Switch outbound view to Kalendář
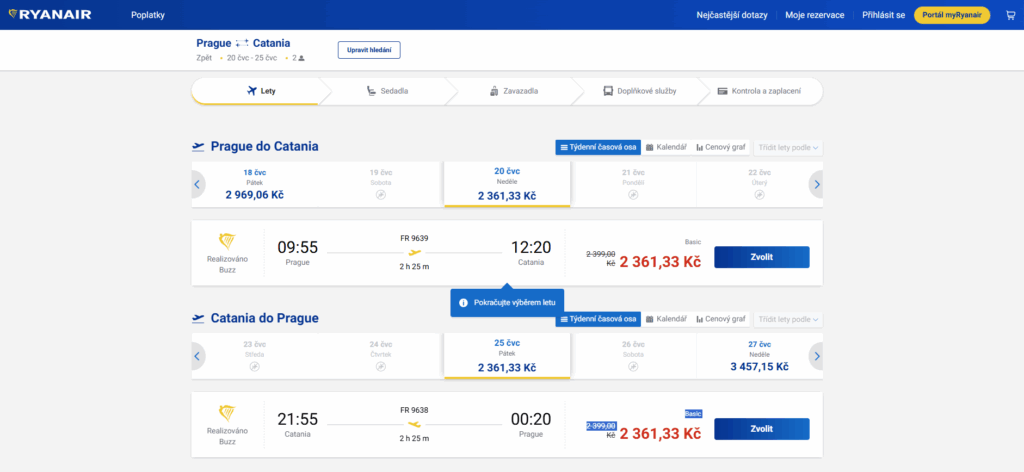The image size is (1024, 472). pos(666,148)
